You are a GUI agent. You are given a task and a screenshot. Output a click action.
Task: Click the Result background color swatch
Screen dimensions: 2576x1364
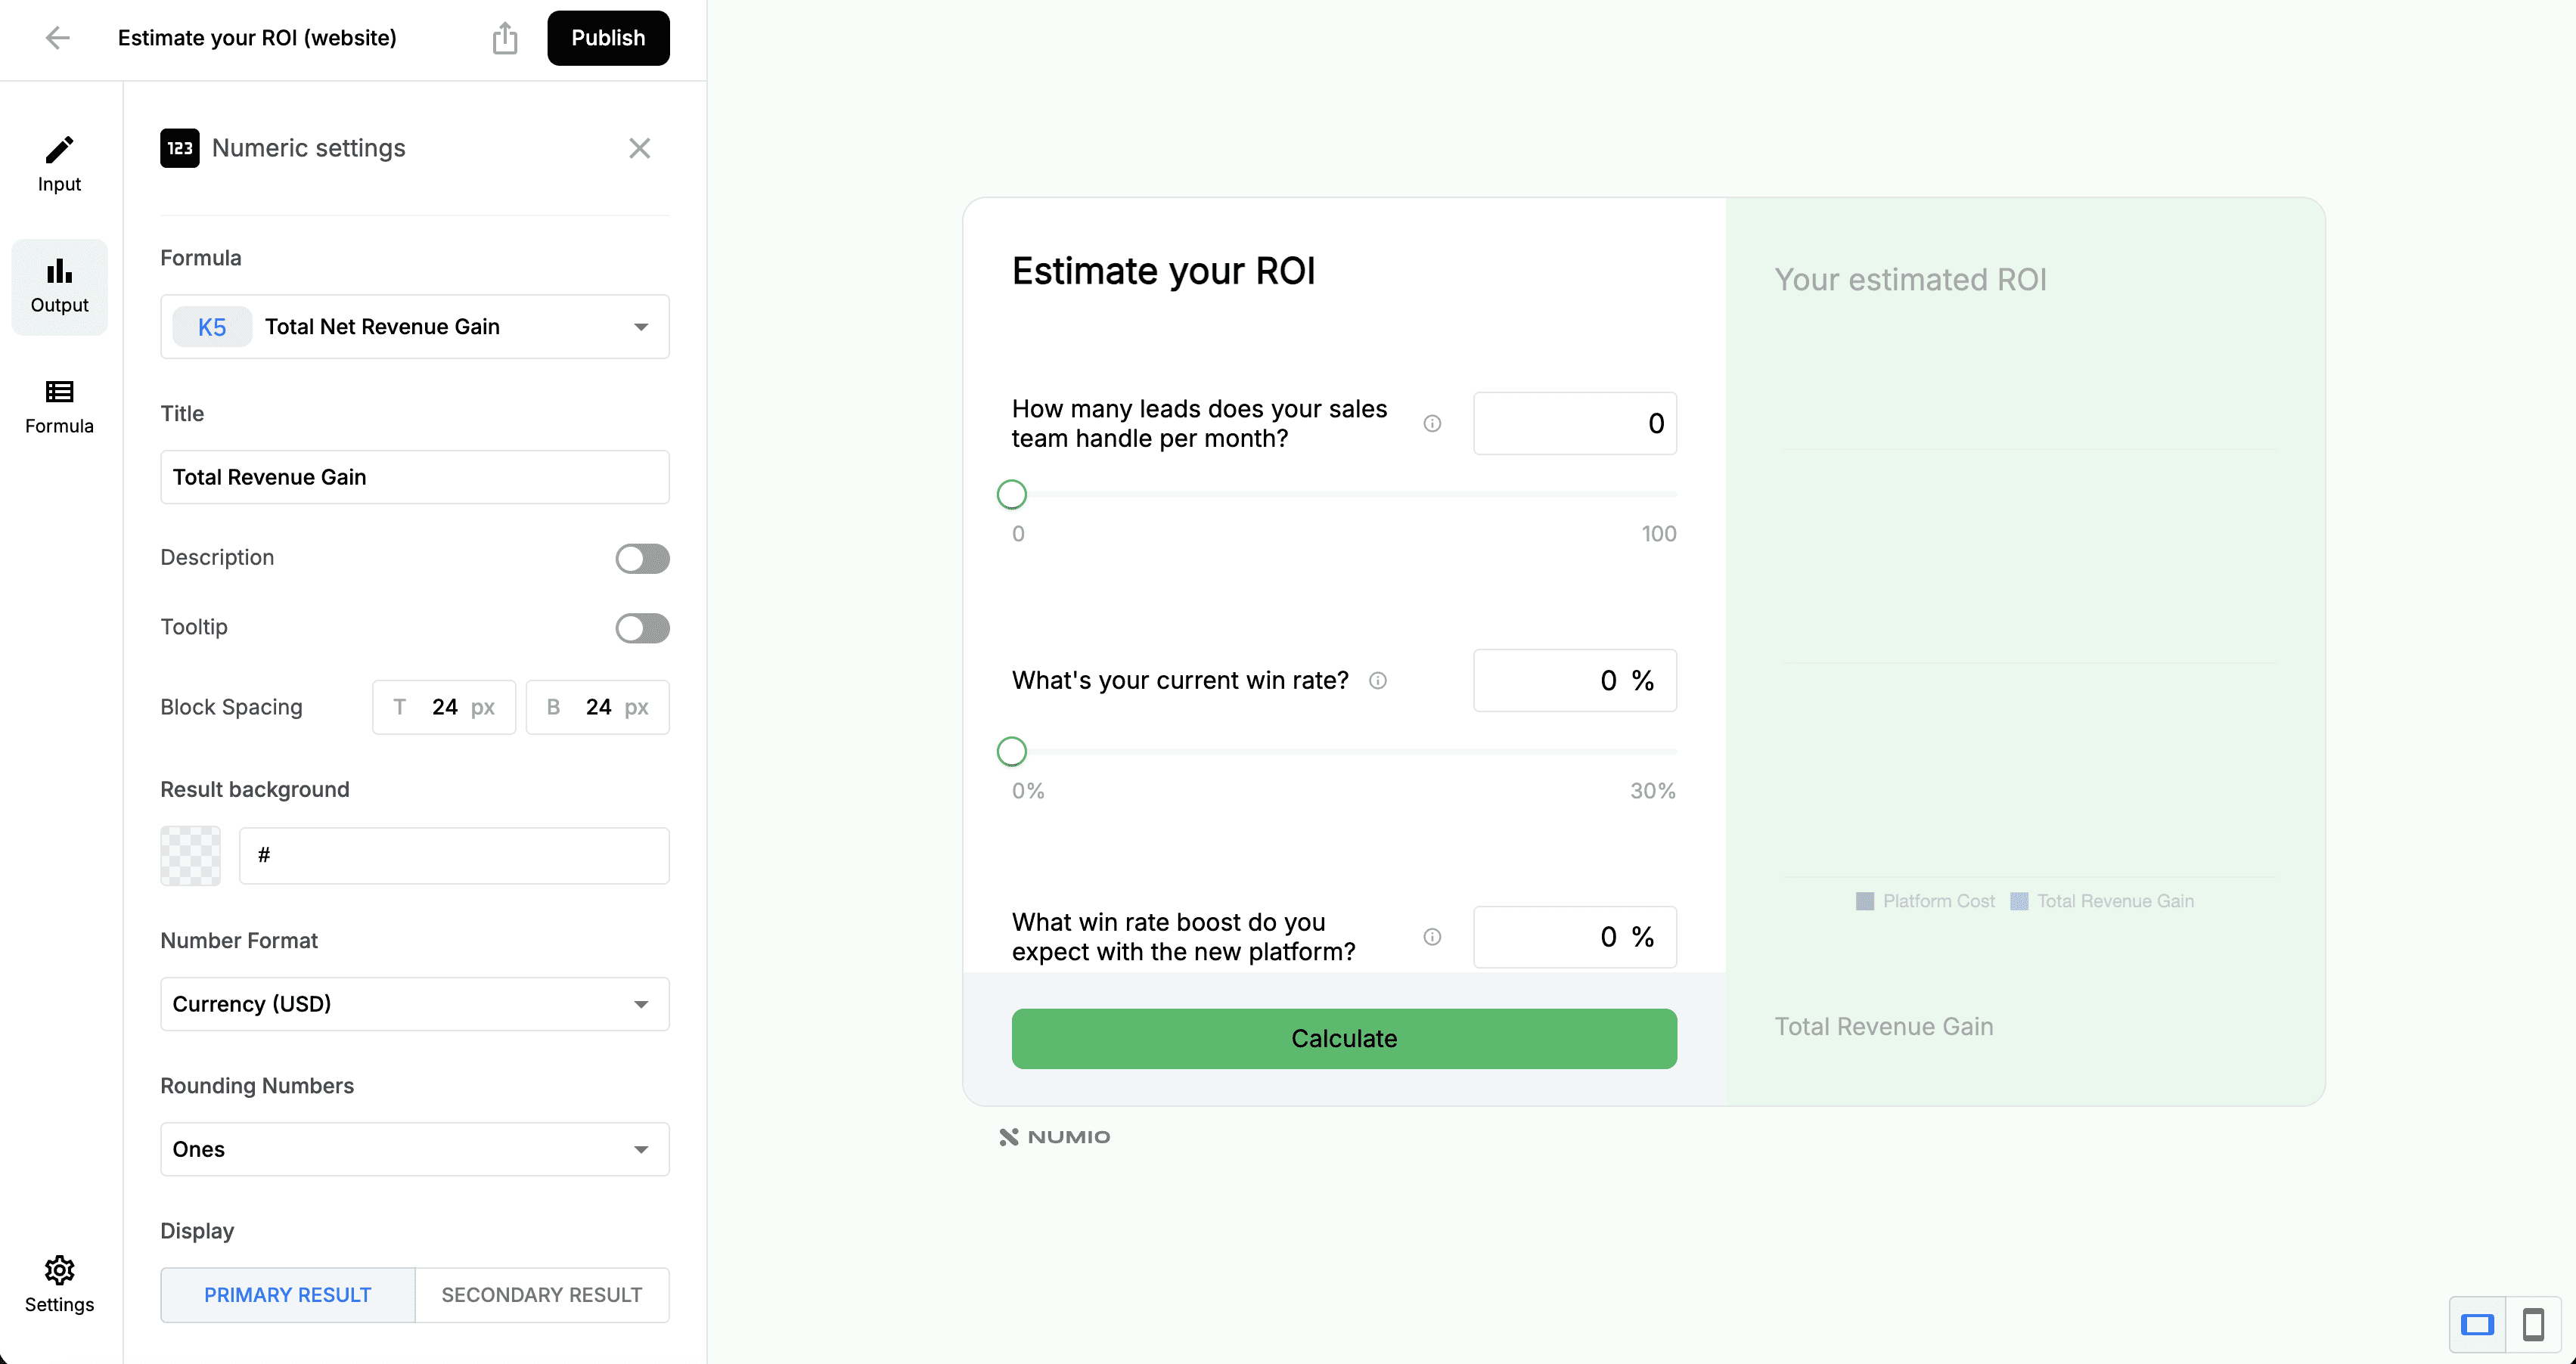[190, 856]
